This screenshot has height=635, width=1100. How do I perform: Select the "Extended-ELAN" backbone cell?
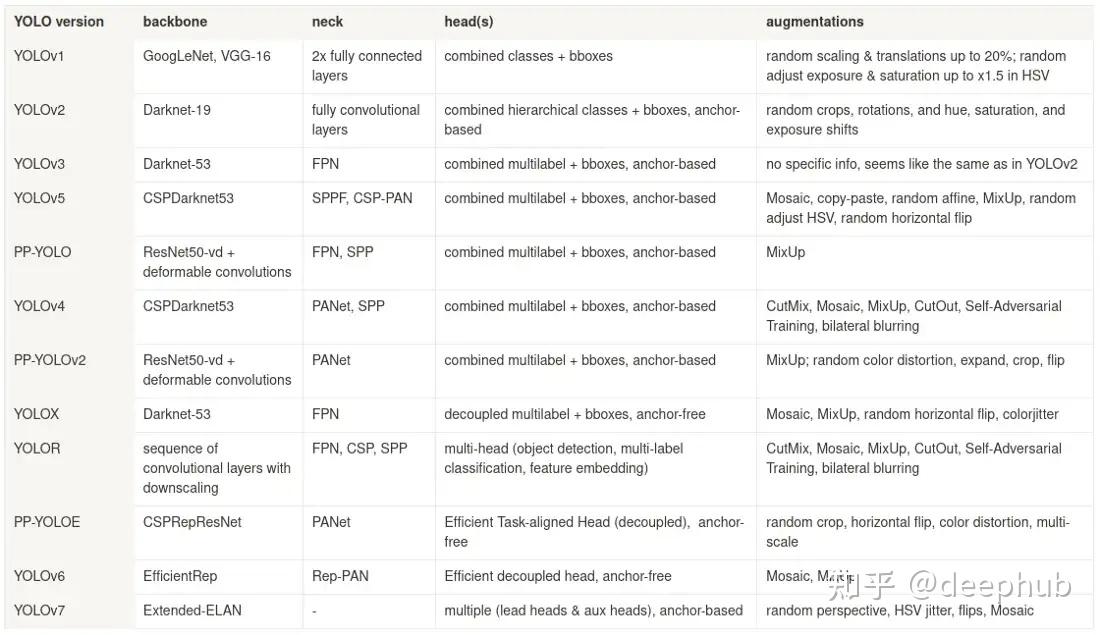coord(192,610)
